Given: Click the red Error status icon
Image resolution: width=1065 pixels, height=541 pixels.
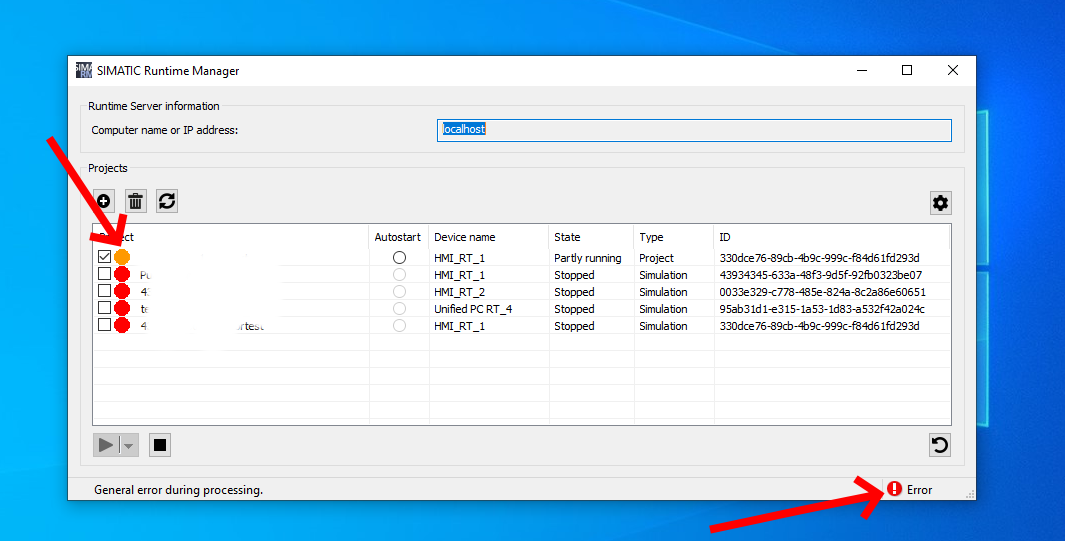Looking at the screenshot, I should pyautogui.click(x=895, y=489).
